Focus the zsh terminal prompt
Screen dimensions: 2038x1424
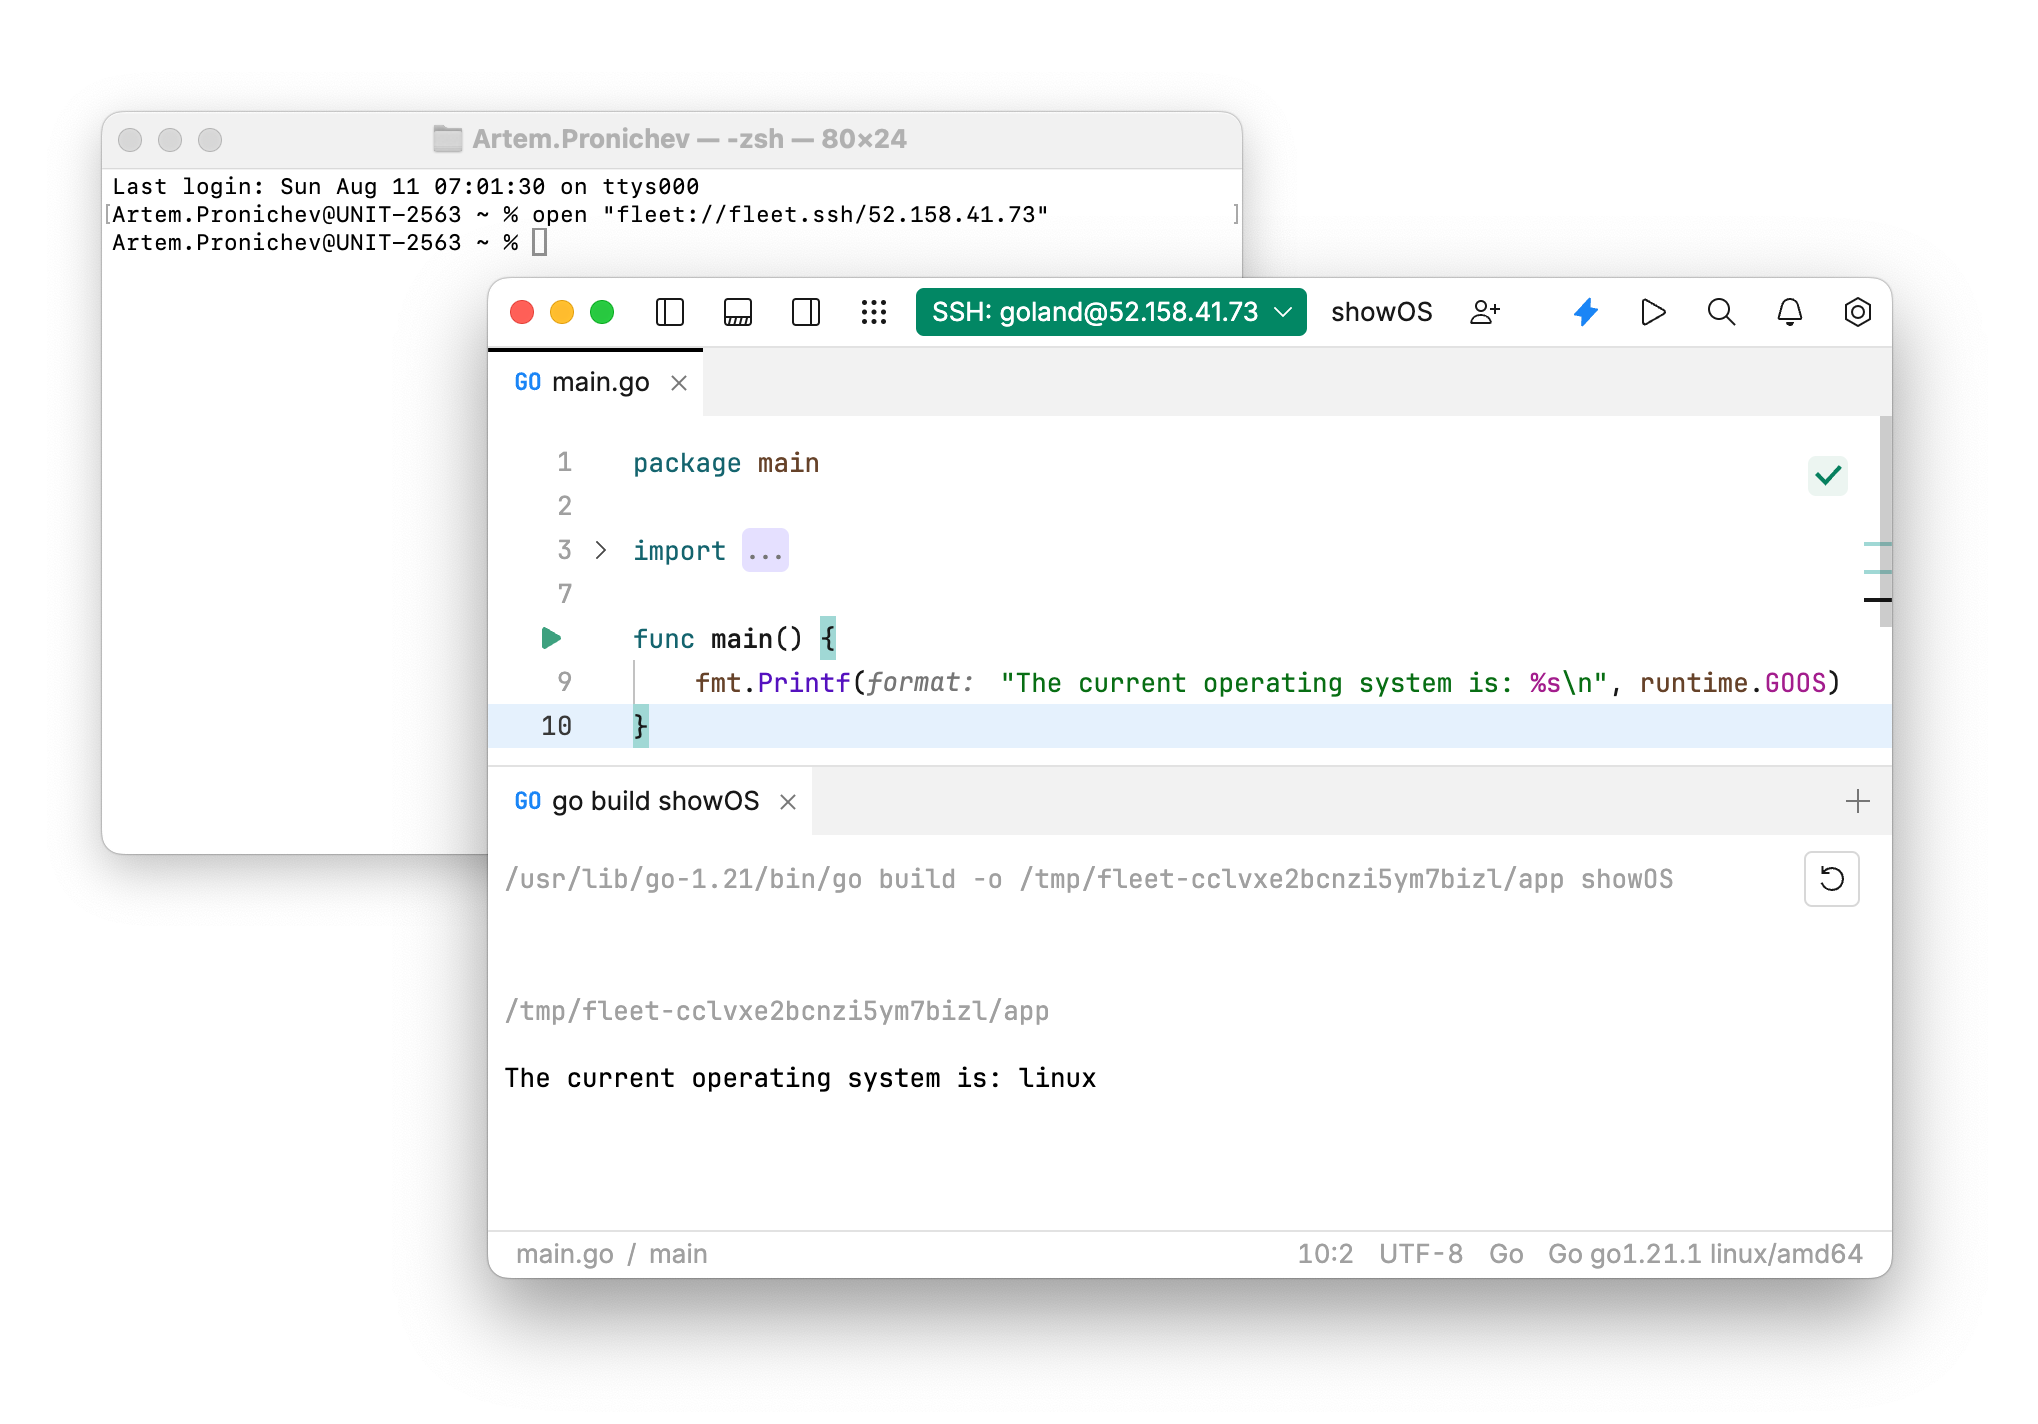541,242
